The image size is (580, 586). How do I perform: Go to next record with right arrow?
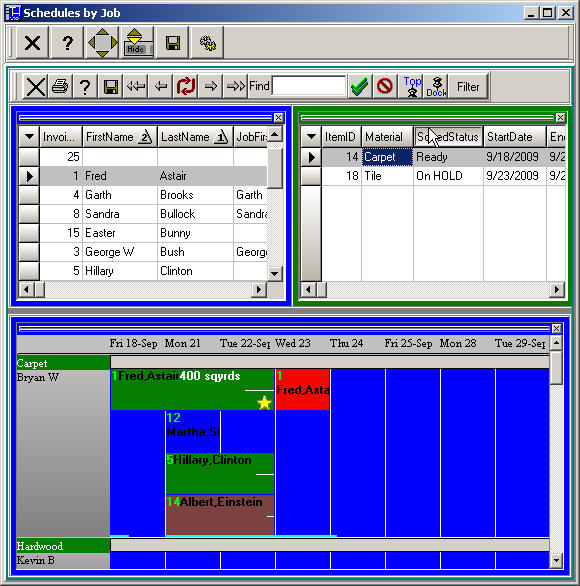(211, 87)
